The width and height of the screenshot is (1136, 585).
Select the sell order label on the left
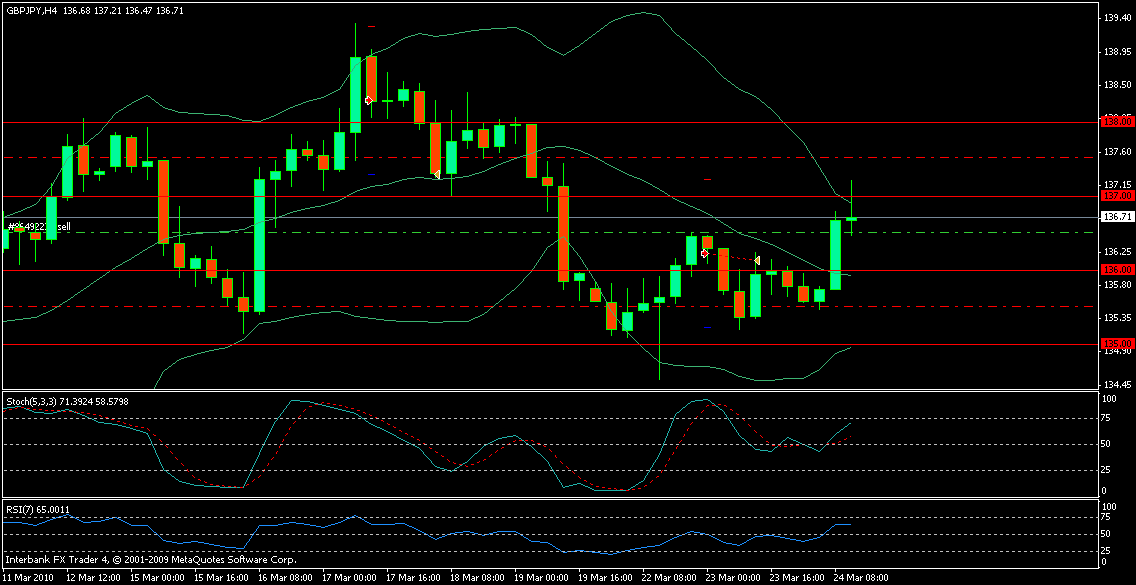pos(40,227)
